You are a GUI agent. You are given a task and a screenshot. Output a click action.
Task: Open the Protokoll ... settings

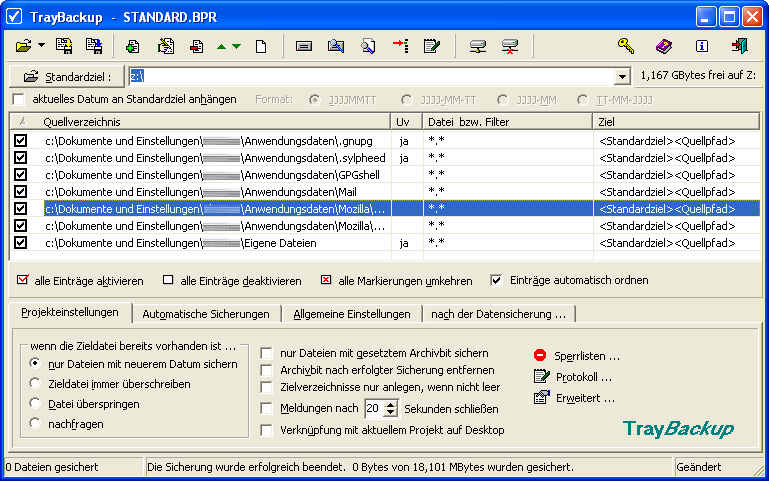pos(573,377)
